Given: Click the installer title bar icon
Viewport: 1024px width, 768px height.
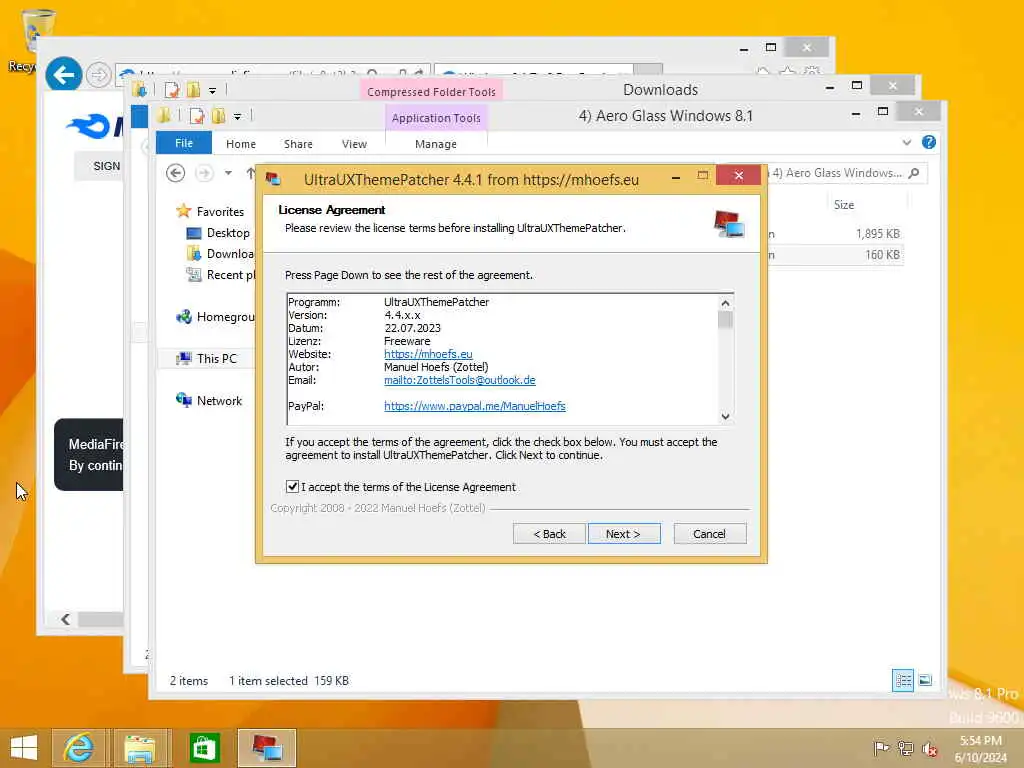Looking at the screenshot, I should click(x=273, y=178).
